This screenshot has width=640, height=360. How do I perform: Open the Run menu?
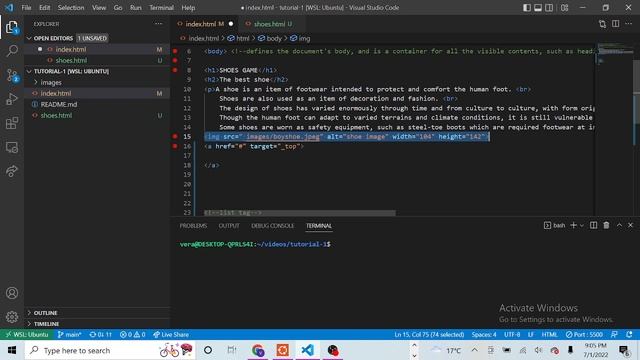[x=136, y=8]
